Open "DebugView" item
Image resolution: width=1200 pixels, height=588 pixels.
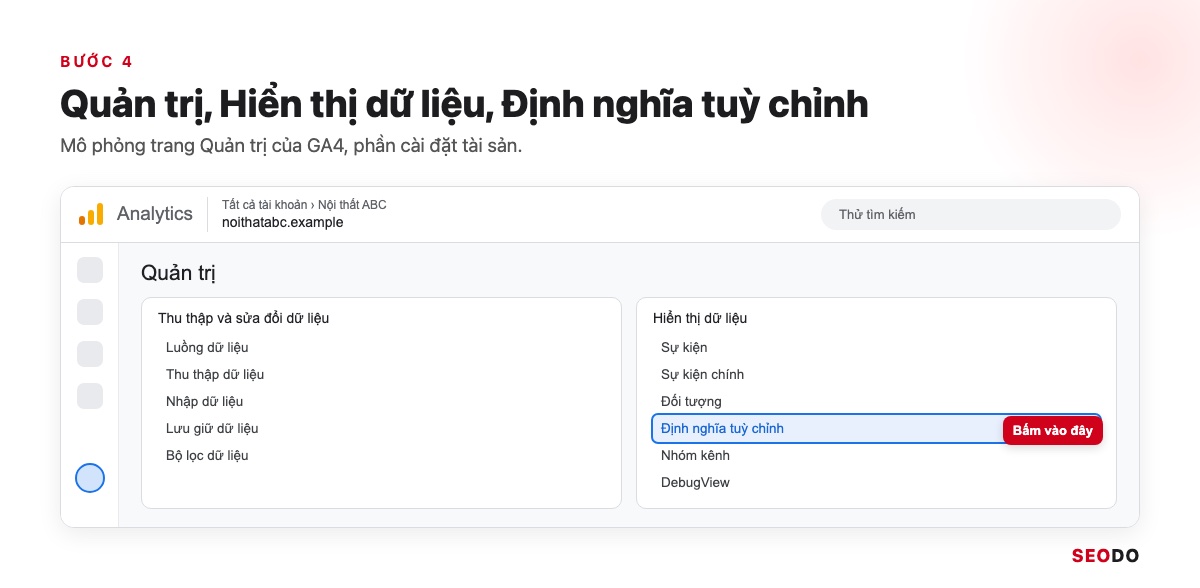coord(695,482)
